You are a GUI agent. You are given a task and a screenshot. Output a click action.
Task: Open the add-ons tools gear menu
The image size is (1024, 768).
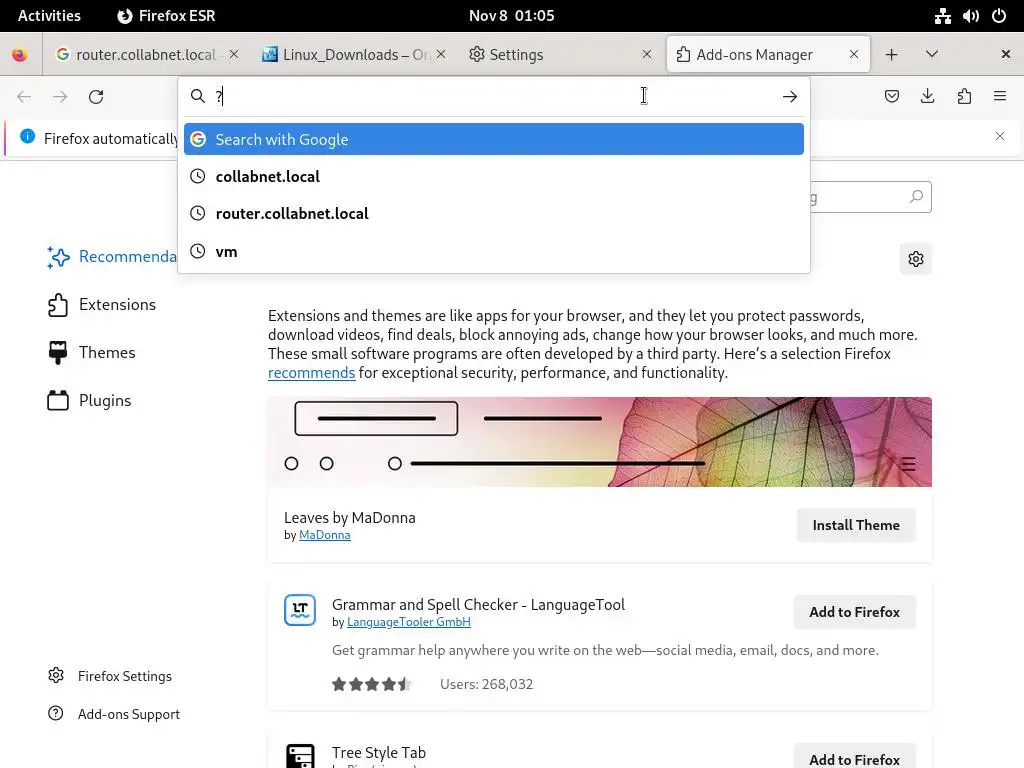click(916, 259)
